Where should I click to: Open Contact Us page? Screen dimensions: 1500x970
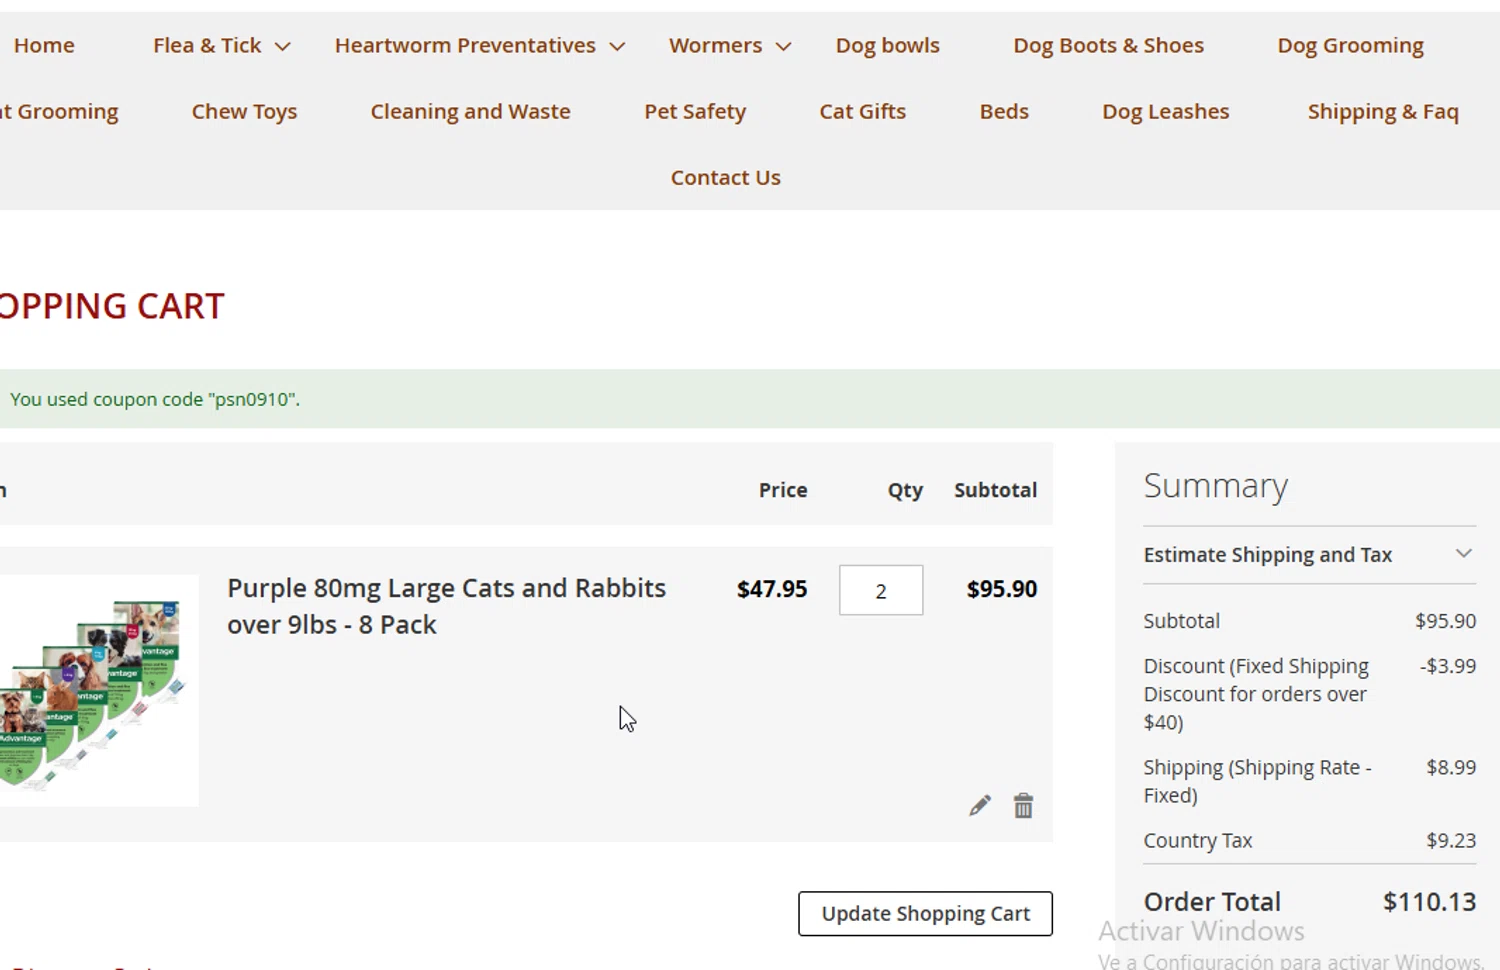(726, 177)
